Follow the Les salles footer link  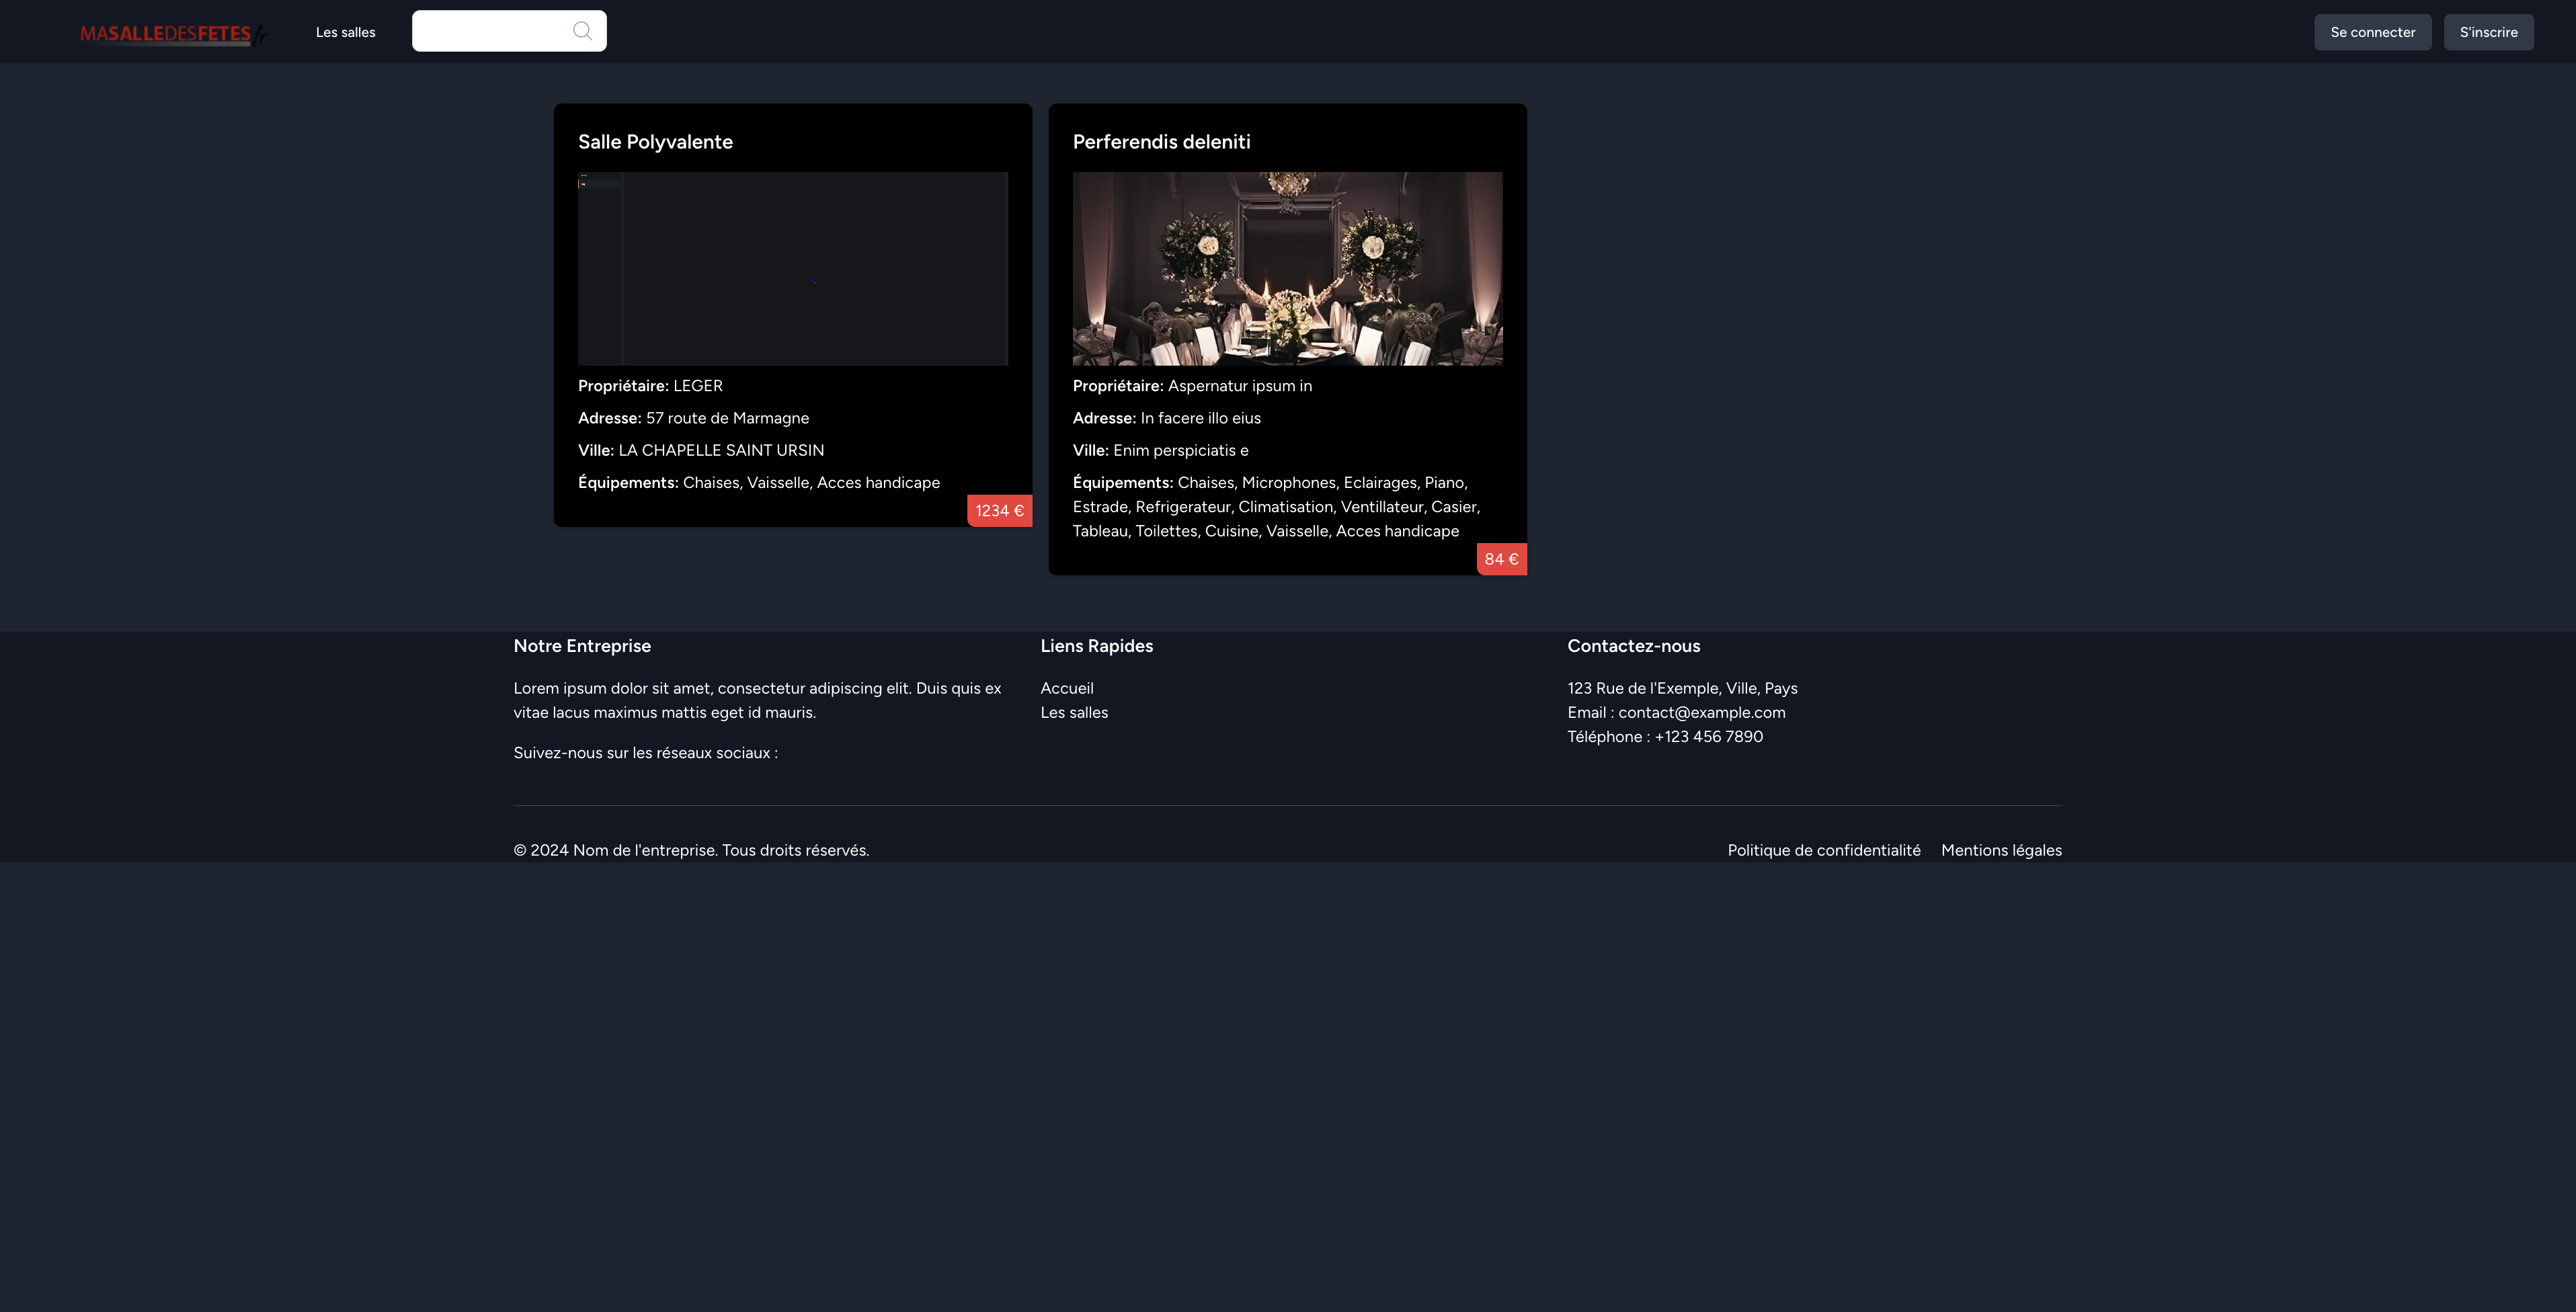(x=1074, y=712)
